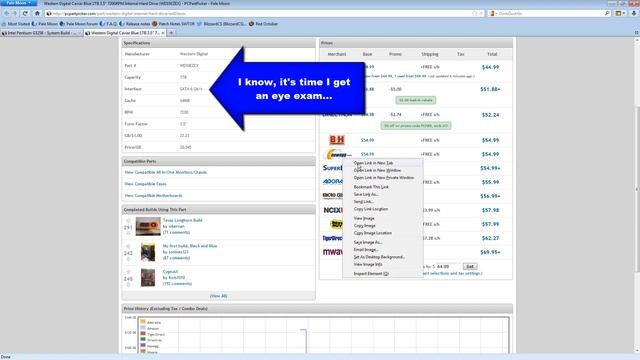640x360 pixels.
Task: Click the Adorama merchant logo
Action: point(333,182)
